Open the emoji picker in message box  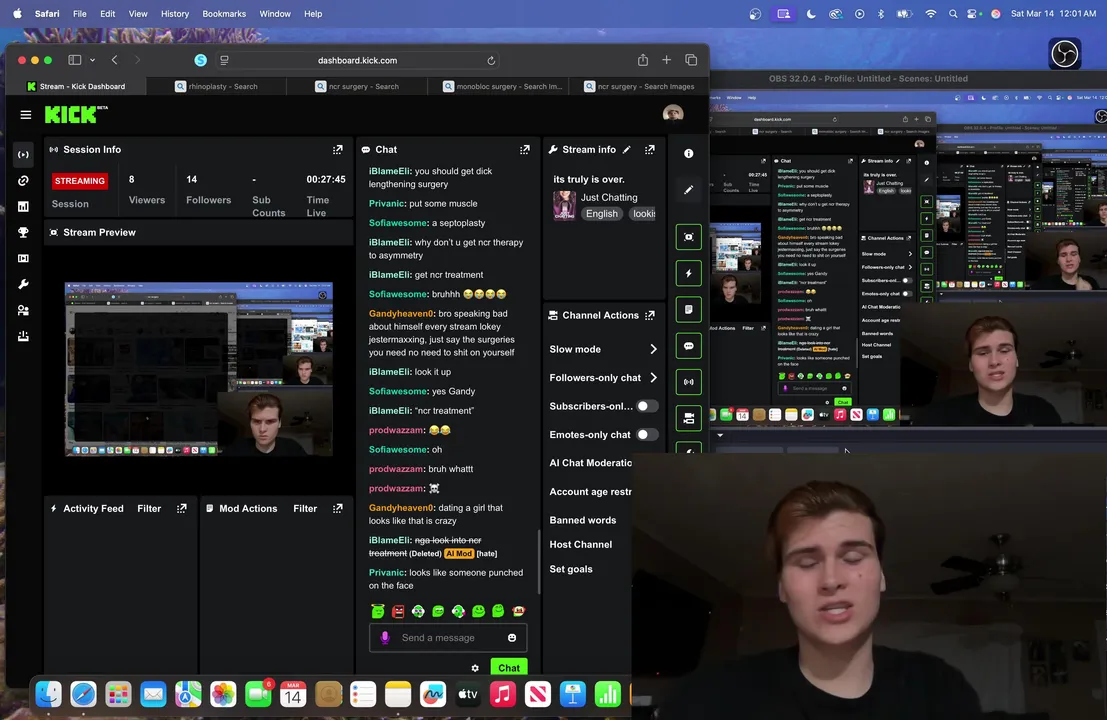tap(512, 638)
